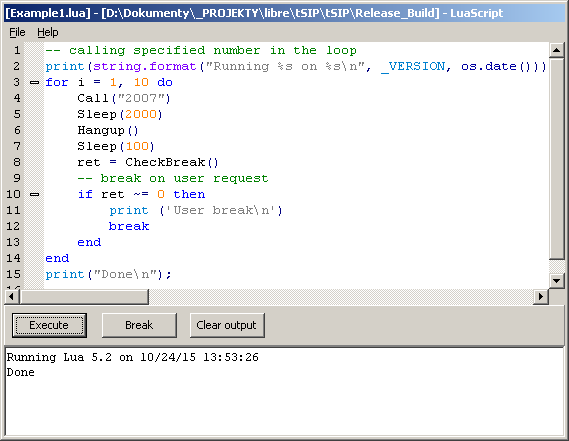Click the 'Done' line in output pane
569x441 pixels.
[x=21, y=372]
